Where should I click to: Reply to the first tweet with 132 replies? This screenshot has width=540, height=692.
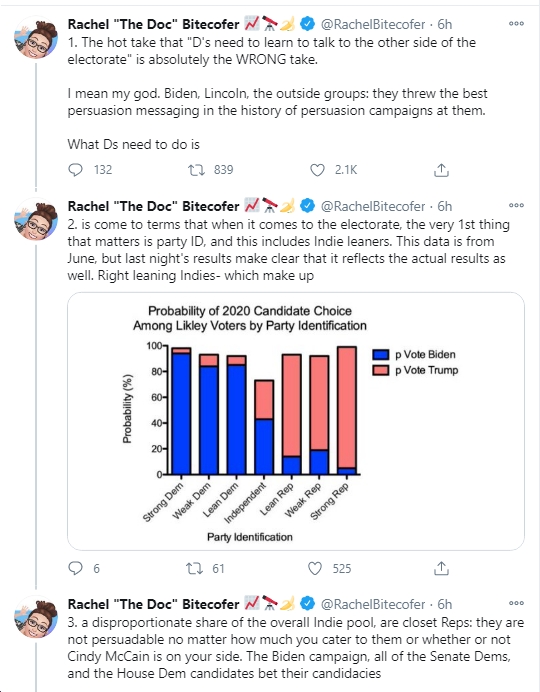(x=75, y=170)
